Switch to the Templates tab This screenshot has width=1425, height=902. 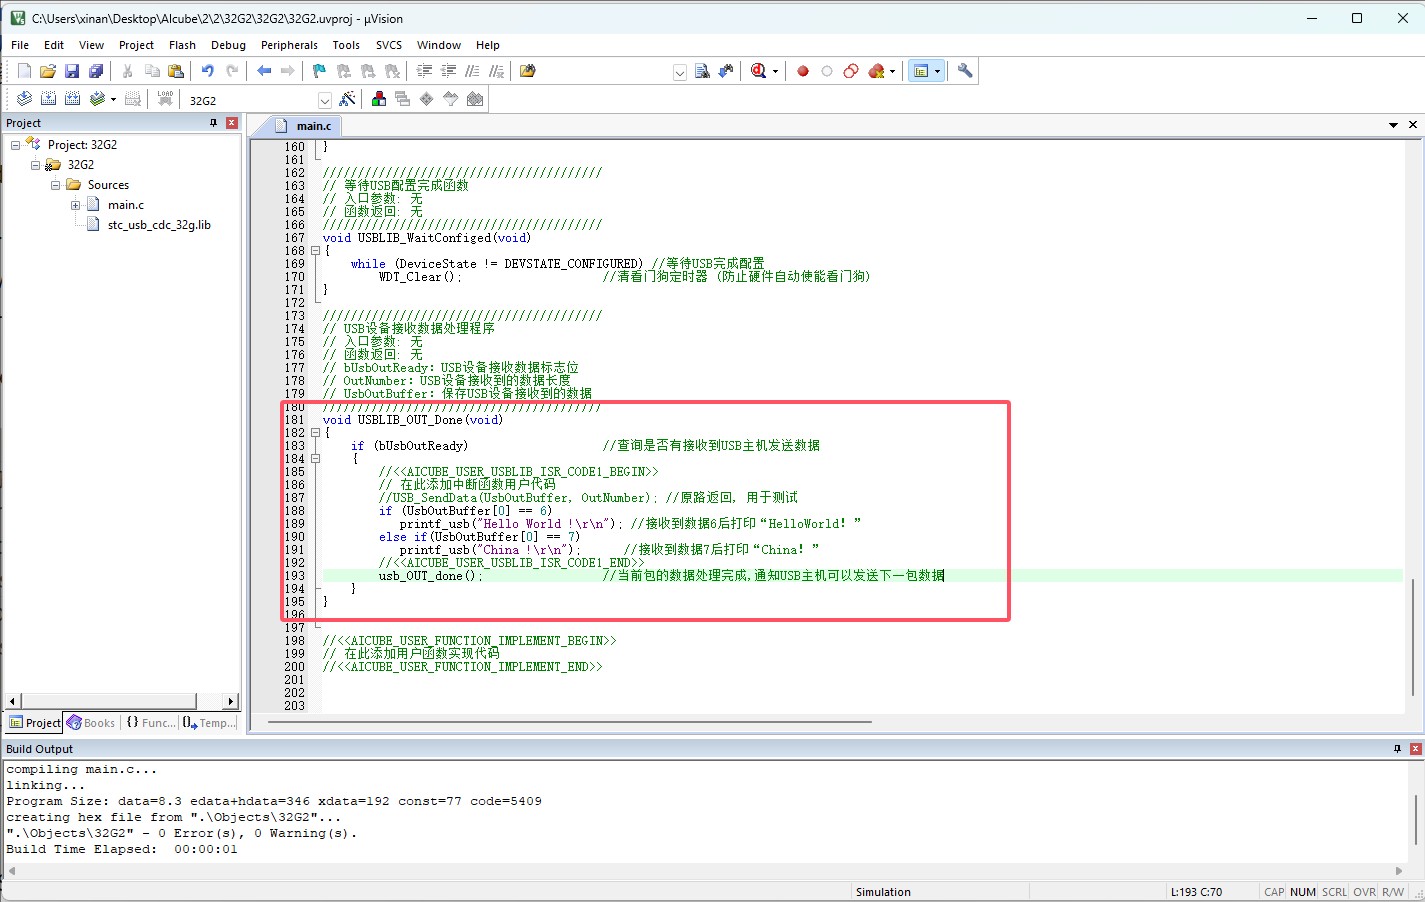209,723
